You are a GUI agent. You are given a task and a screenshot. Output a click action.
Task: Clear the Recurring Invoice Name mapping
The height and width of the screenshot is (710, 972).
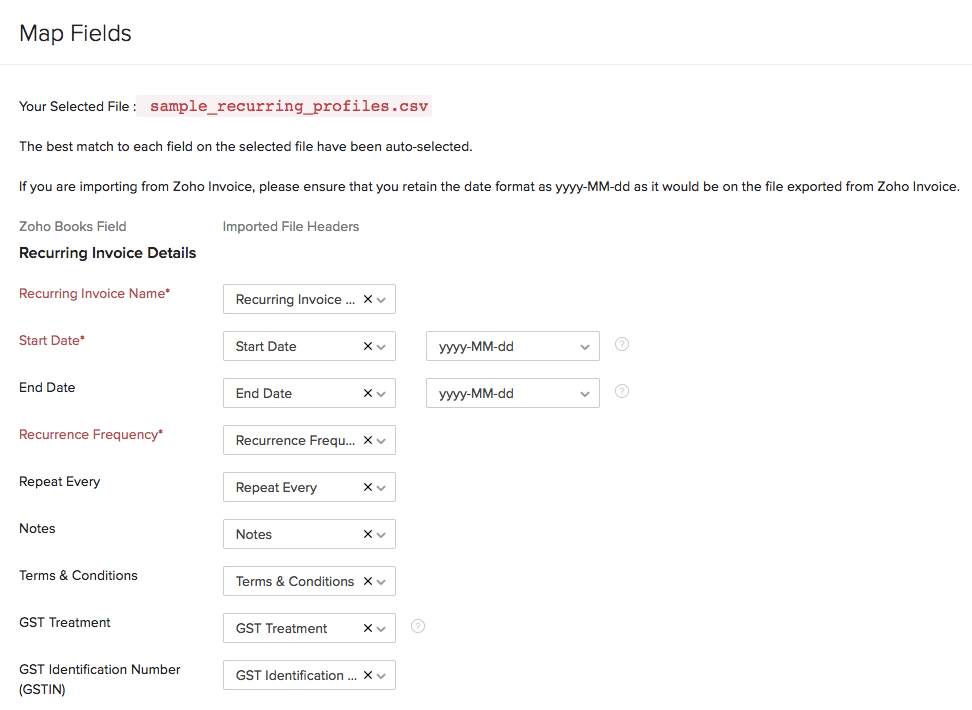pyautogui.click(x=367, y=299)
